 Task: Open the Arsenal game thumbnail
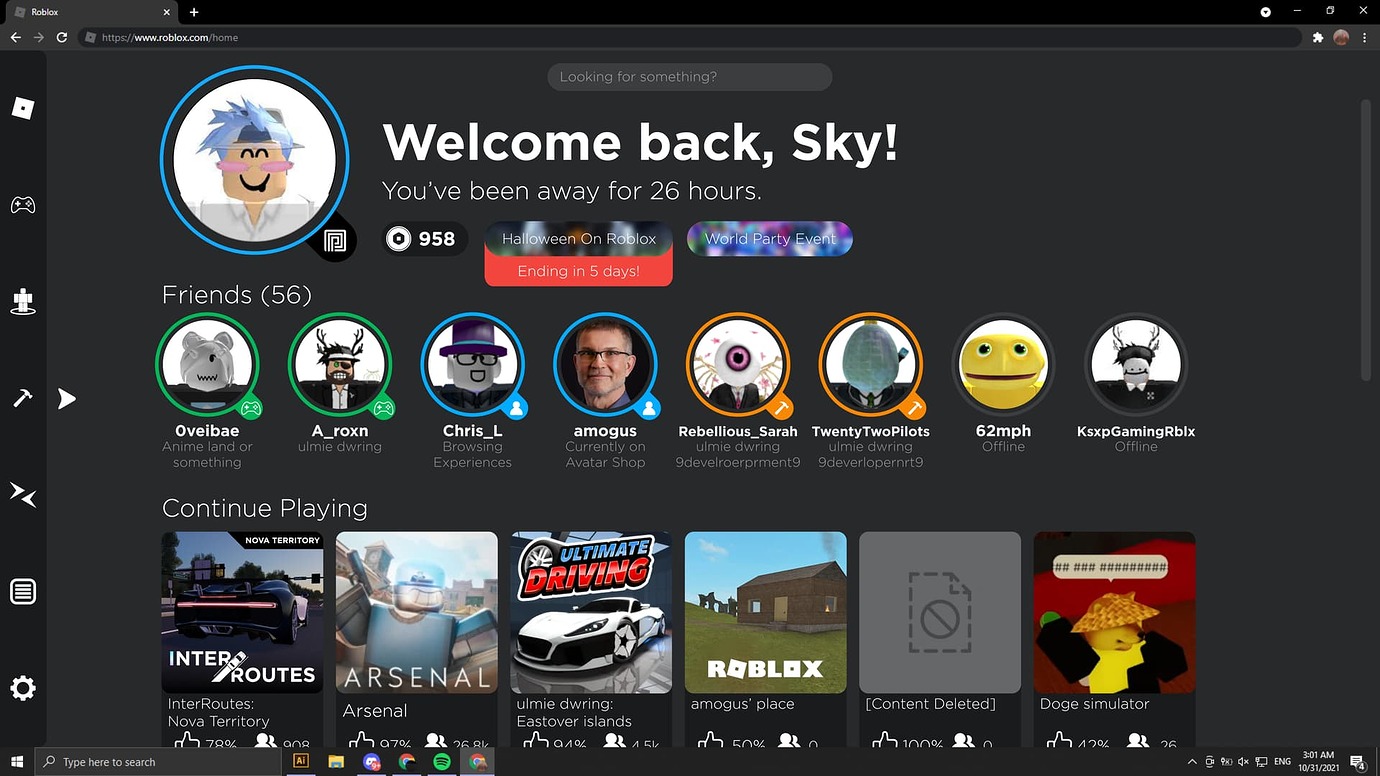[416, 612]
